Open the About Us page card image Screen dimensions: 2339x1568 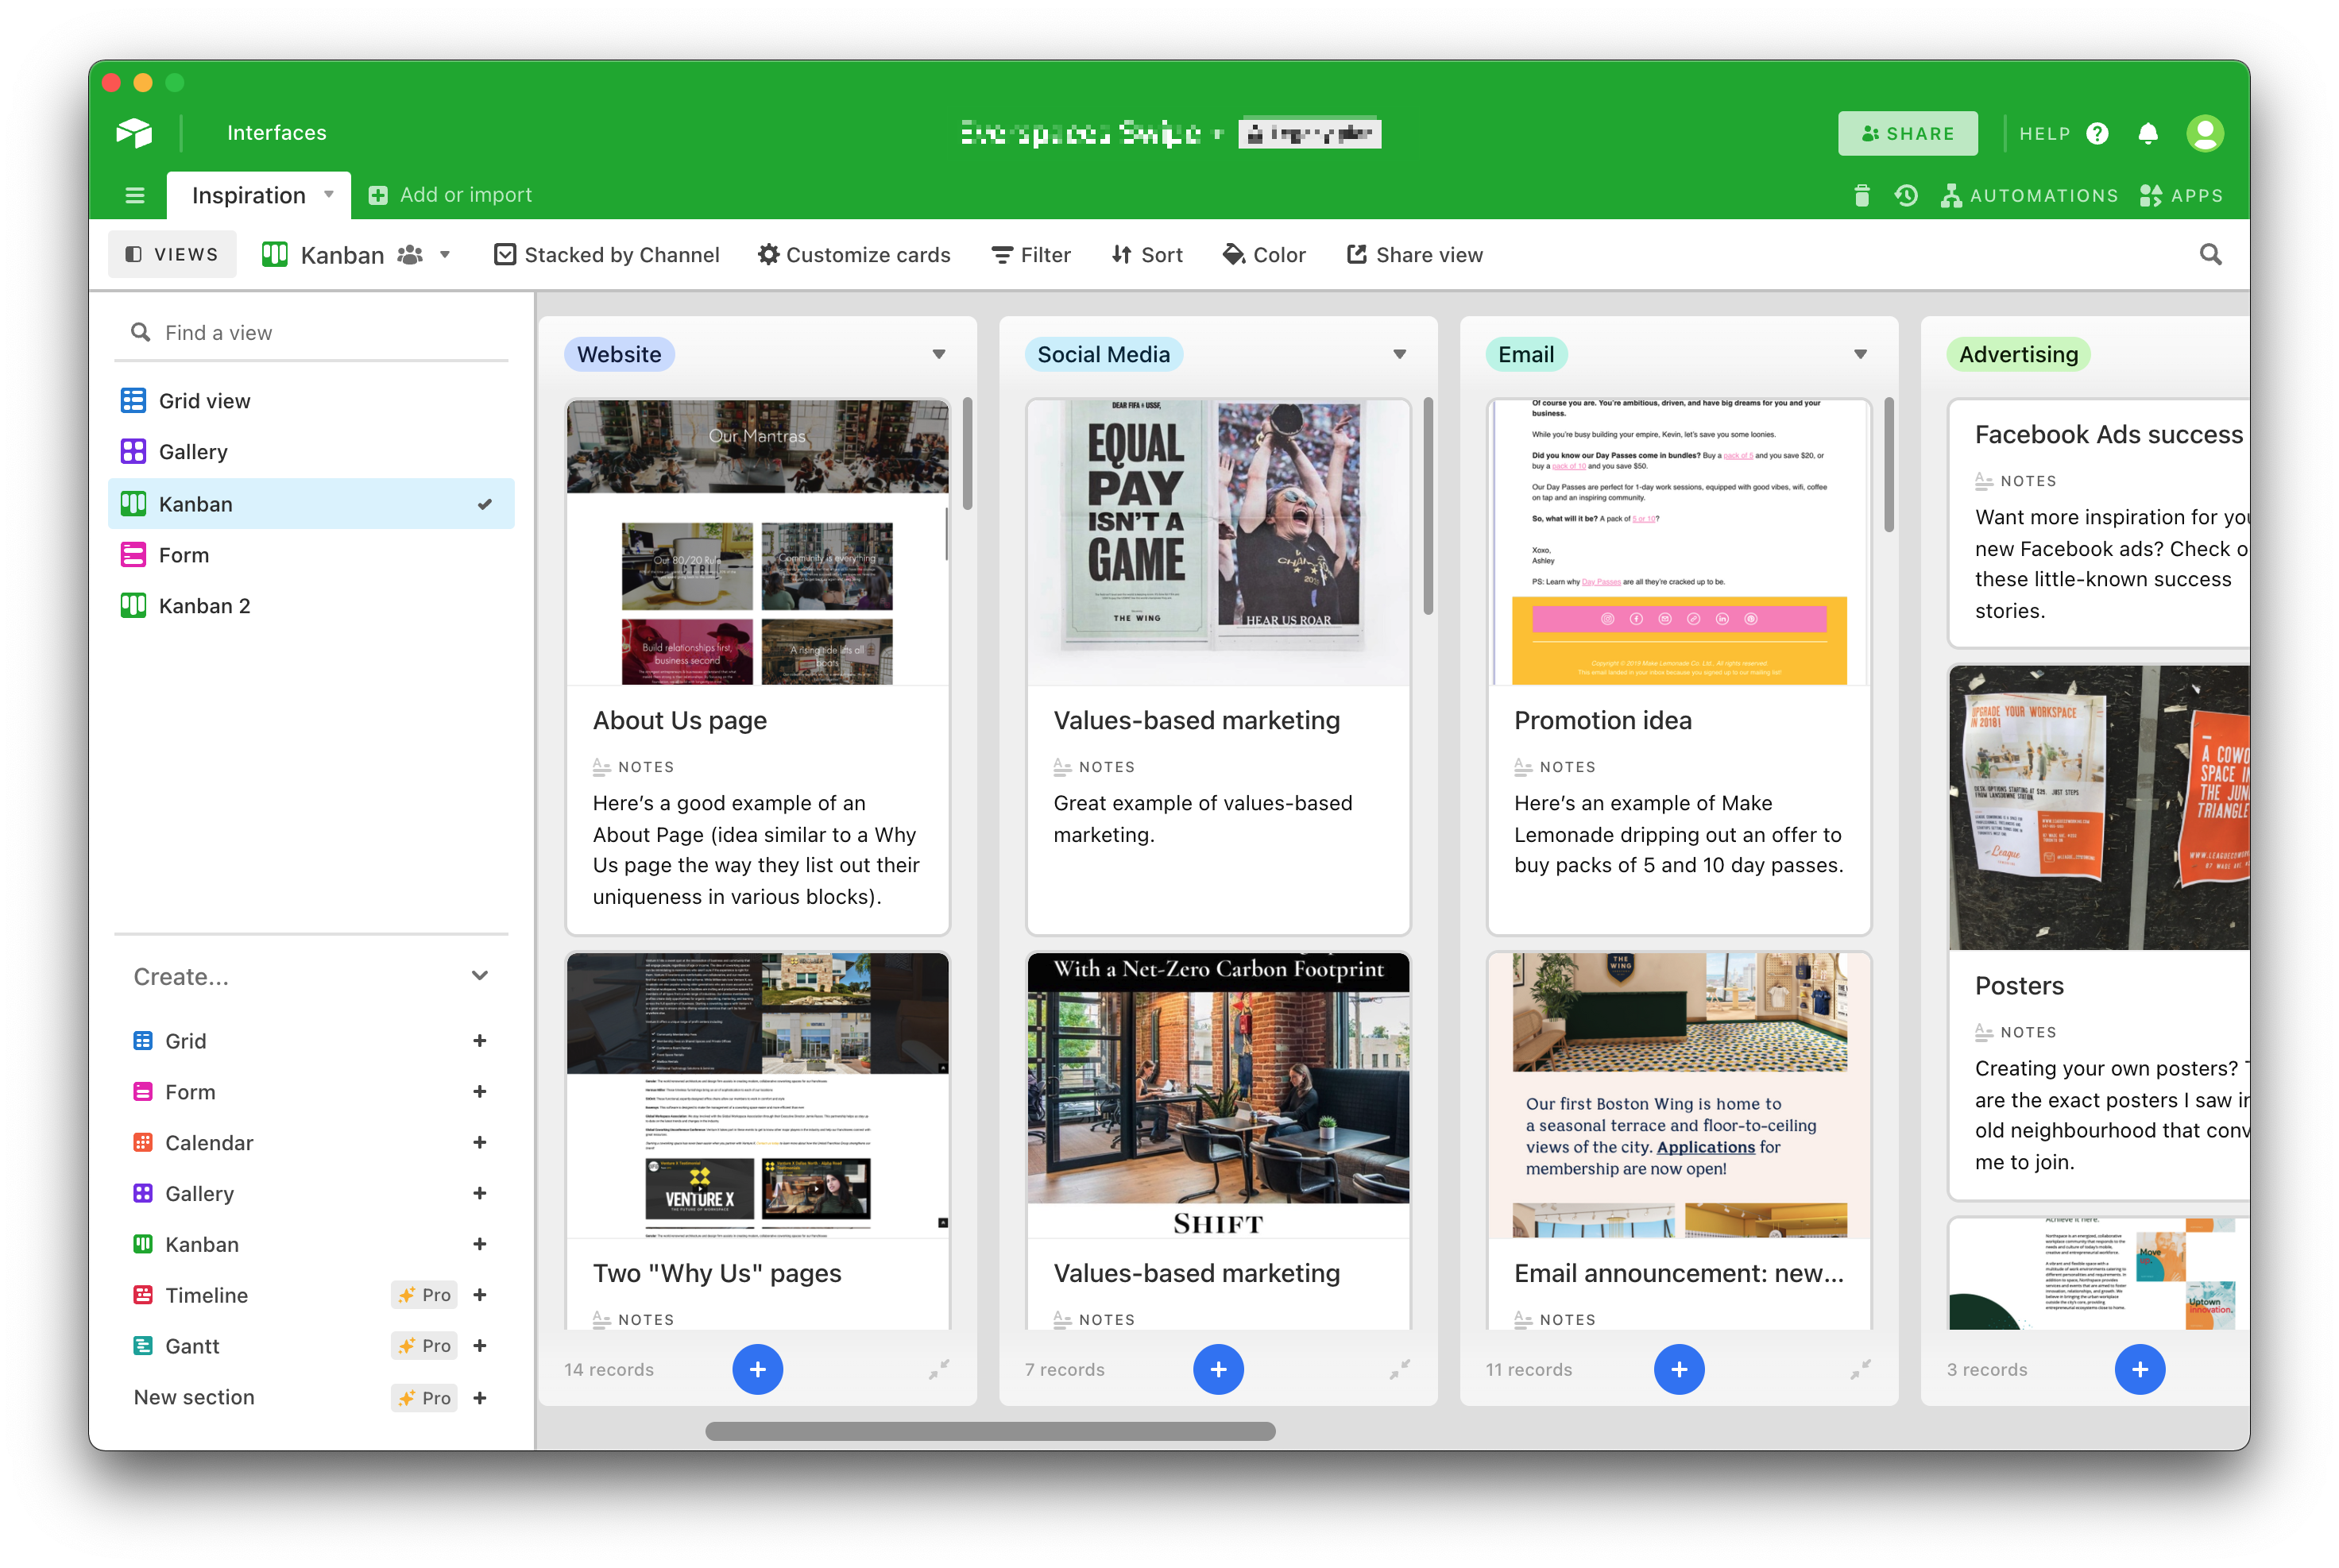pos(757,543)
